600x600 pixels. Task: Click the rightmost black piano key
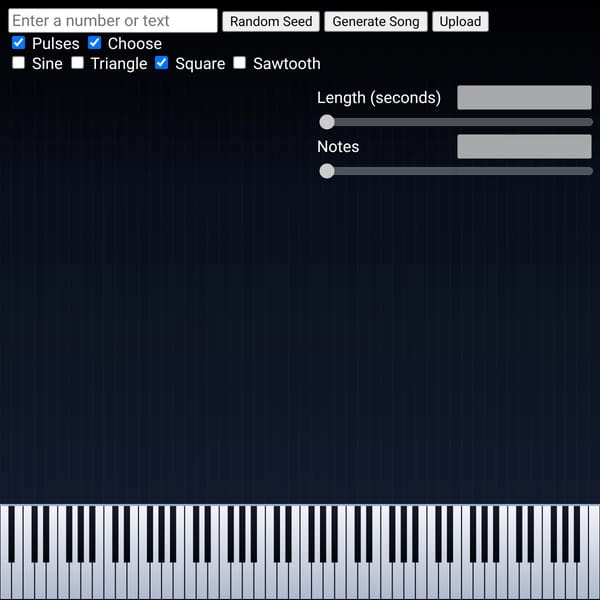(x=577, y=534)
